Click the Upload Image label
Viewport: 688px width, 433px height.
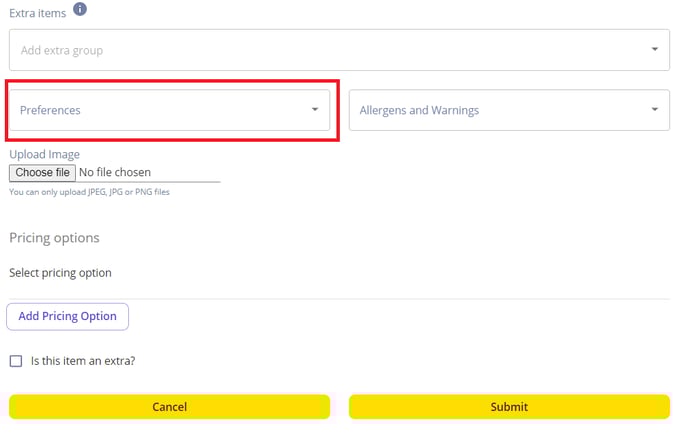click(x=45, y=154)
